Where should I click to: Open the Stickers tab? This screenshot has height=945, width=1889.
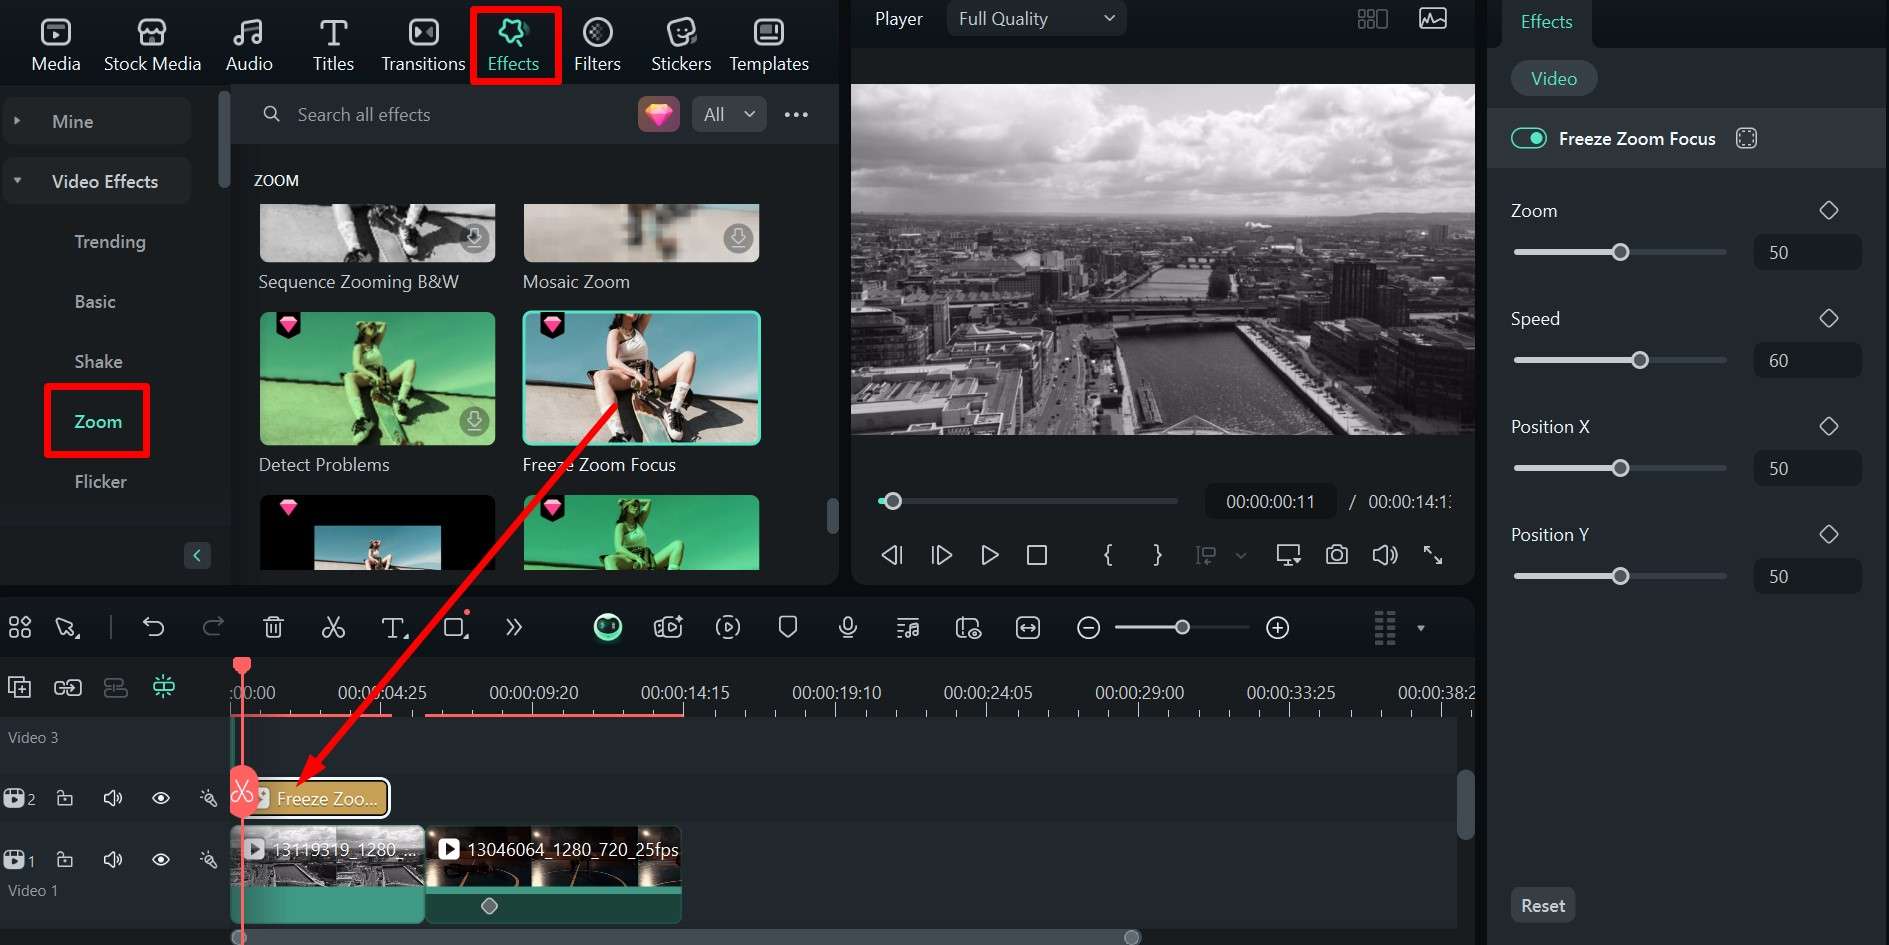coord(681,45)
